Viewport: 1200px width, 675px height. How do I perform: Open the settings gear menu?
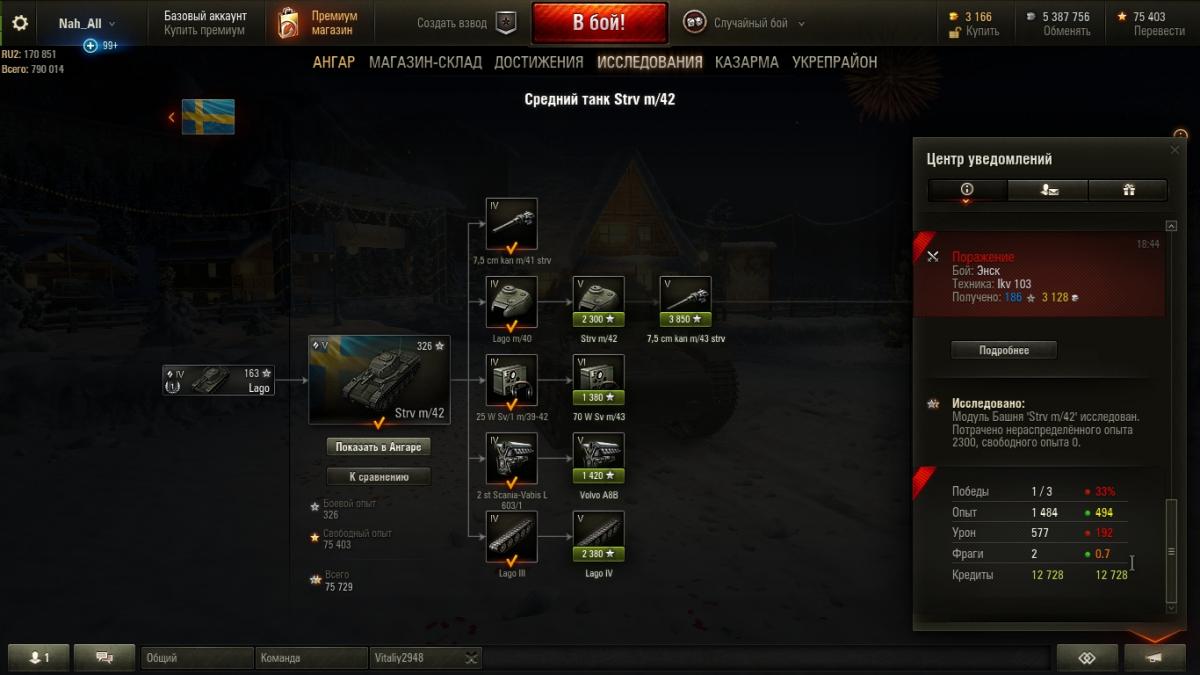[20, 22]
